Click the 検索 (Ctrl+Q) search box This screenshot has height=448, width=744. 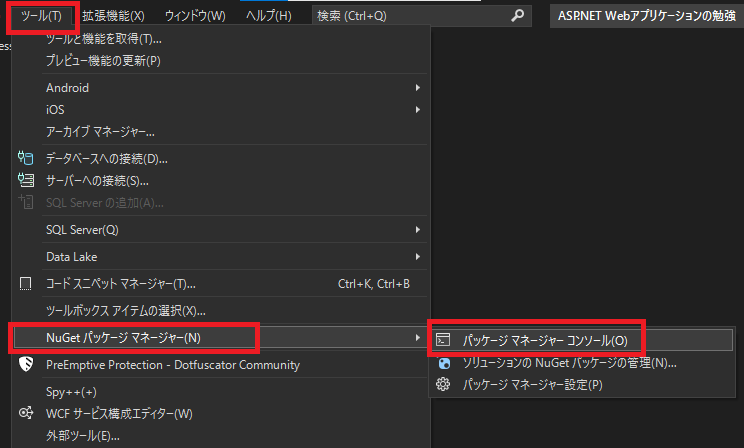(x=421, y=16)
